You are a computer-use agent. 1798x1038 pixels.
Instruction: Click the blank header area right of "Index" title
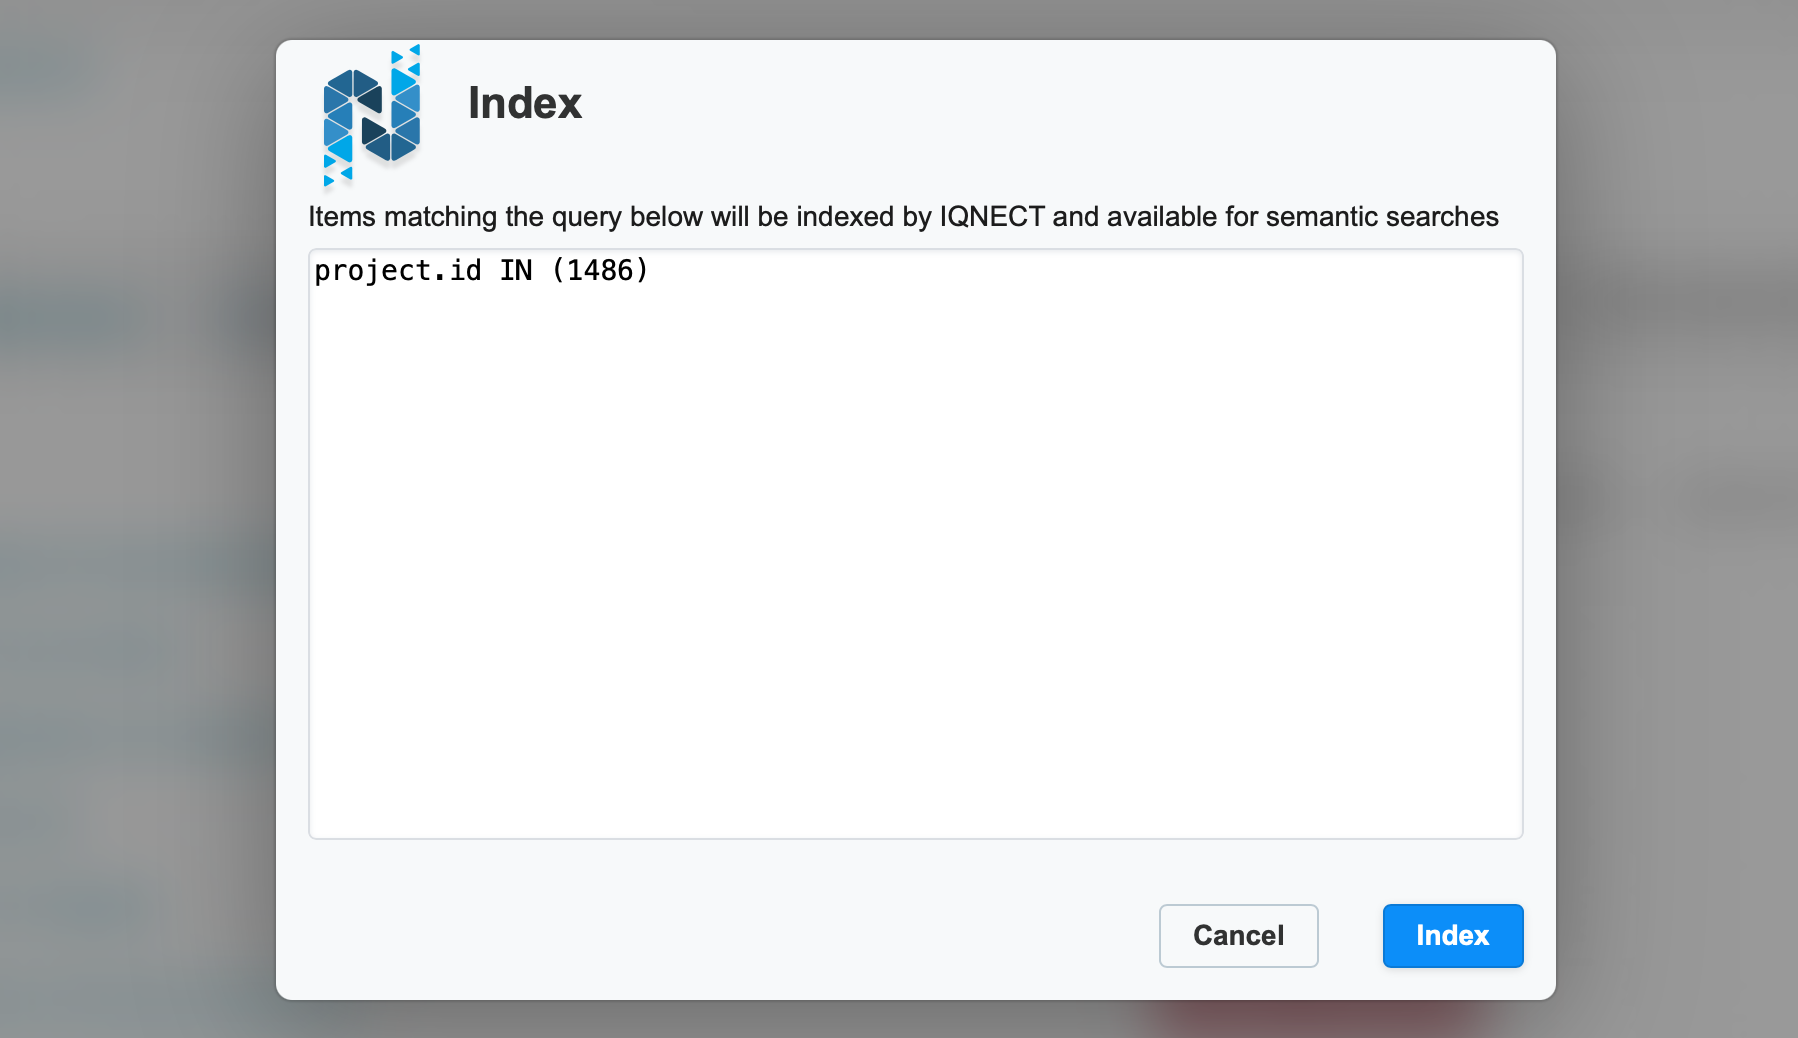(x=1050, y=103)
